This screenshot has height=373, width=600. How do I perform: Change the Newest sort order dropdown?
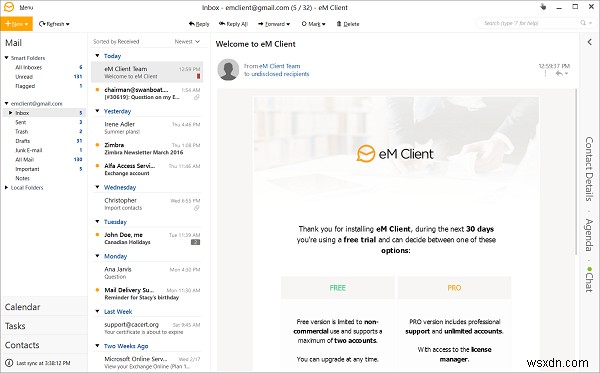click(187, 41)
